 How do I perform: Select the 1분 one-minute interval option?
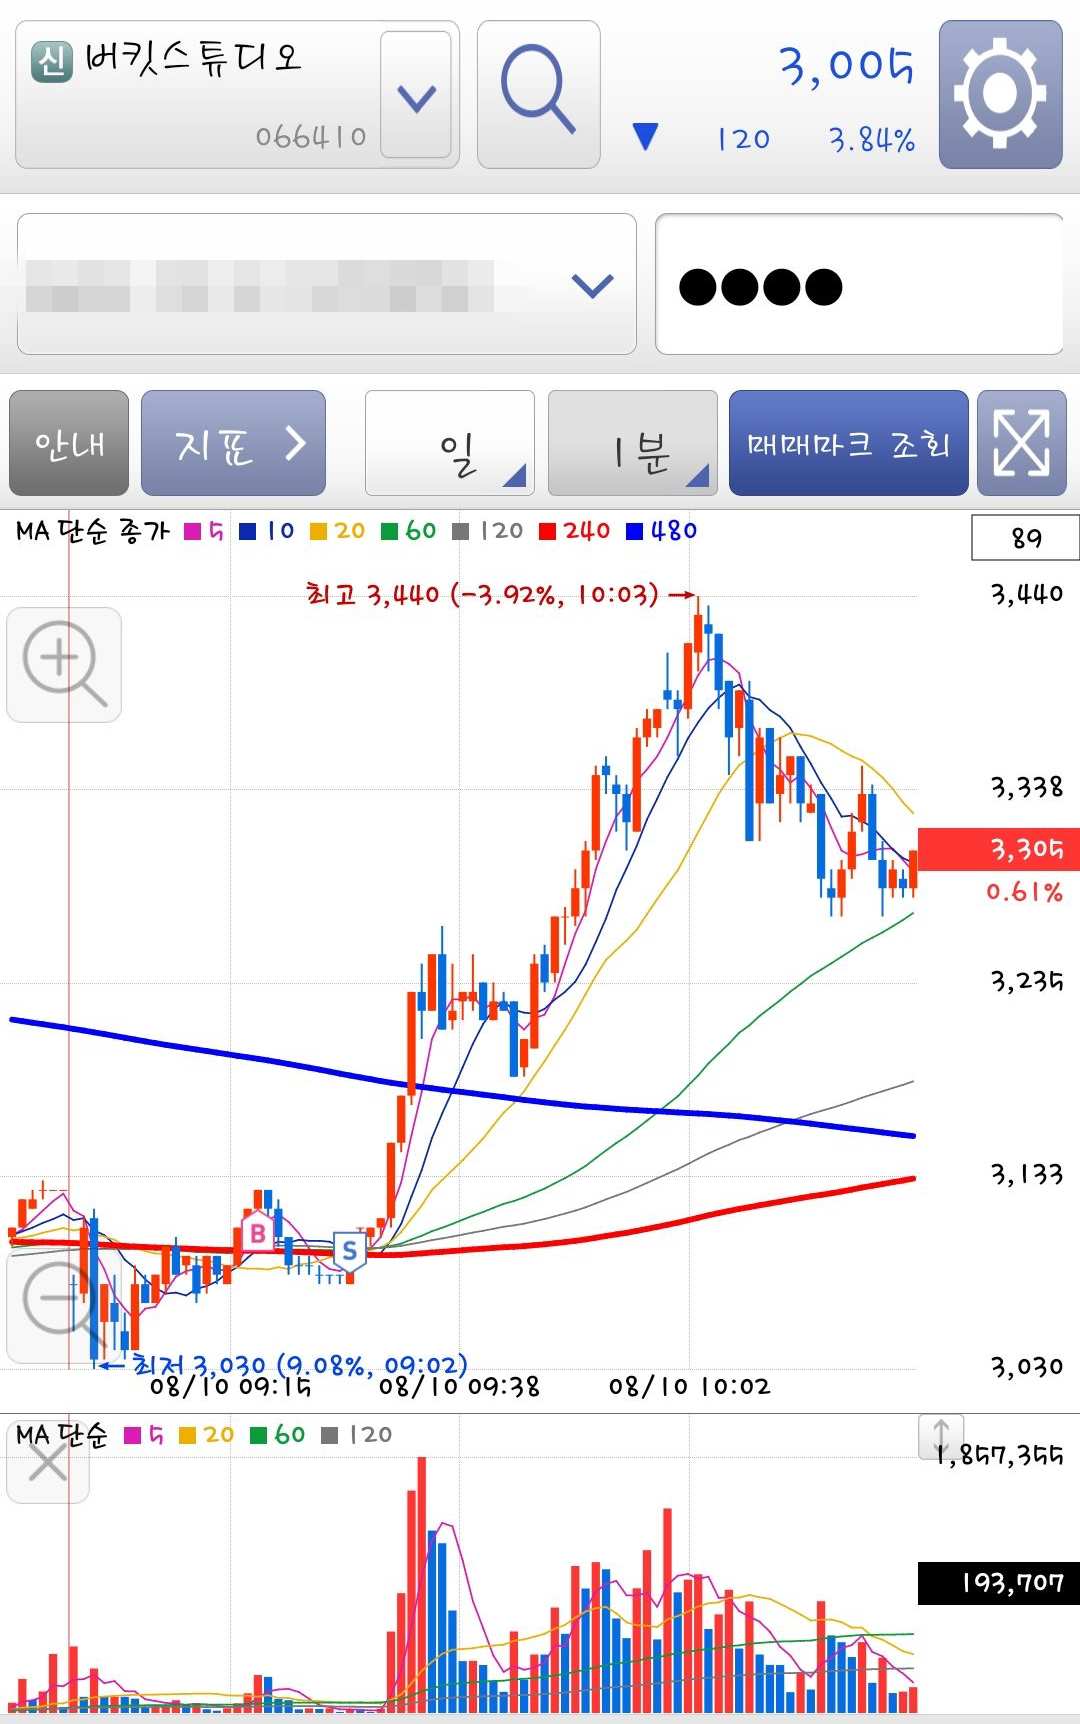click(632, 443)
